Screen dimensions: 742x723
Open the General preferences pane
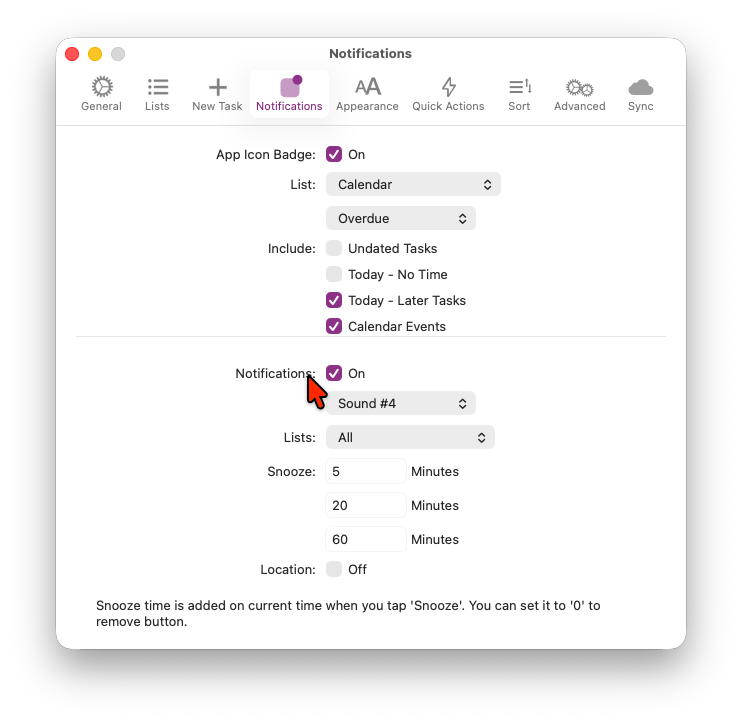[101, 94]
